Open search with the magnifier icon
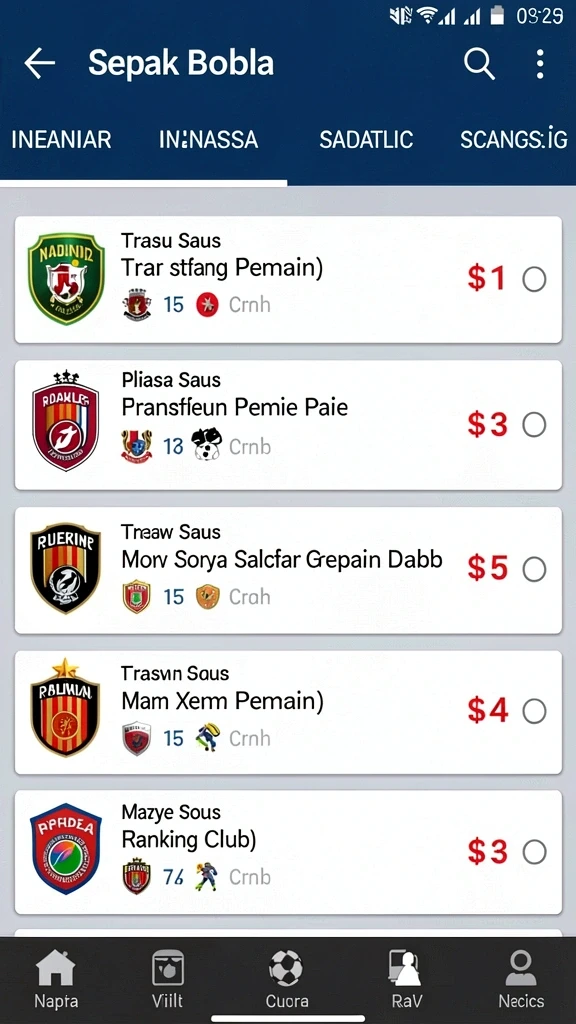 [x=479, y=63]
